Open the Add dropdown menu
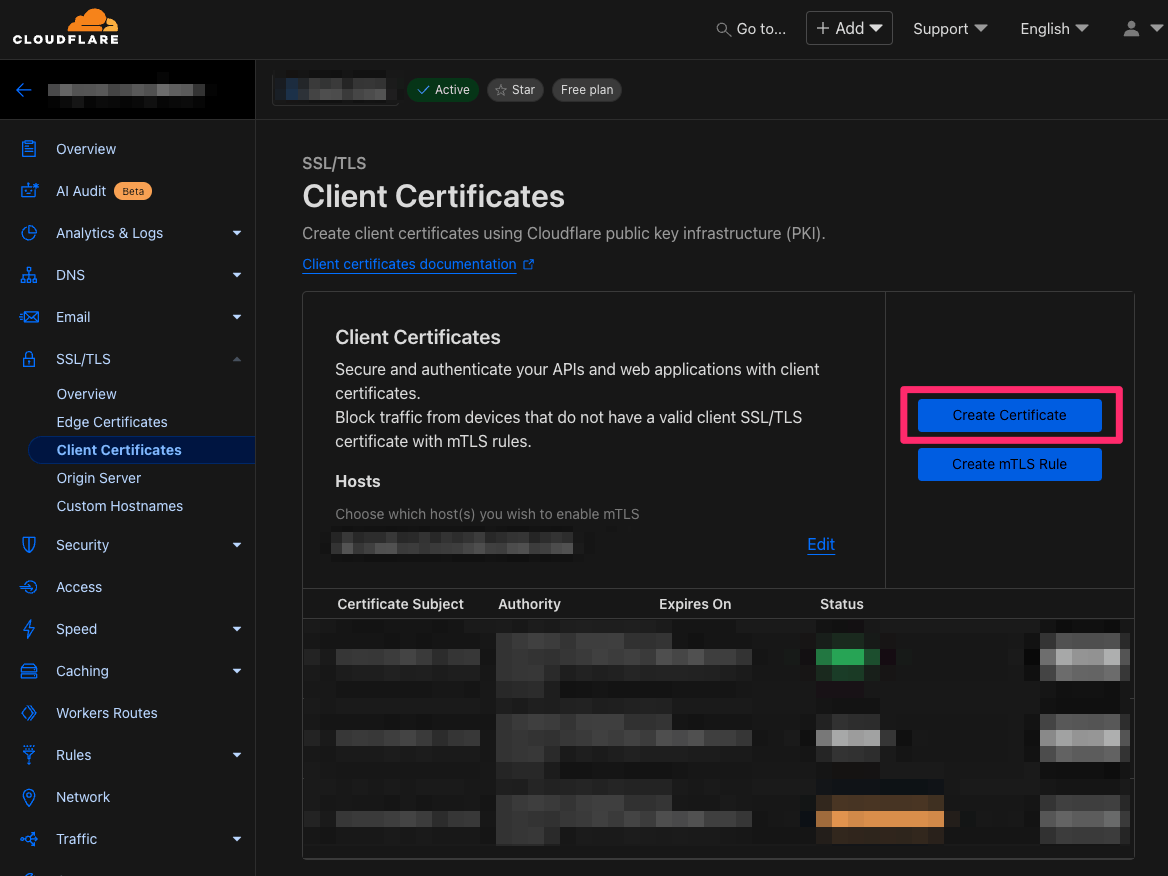 pos(848,27)
